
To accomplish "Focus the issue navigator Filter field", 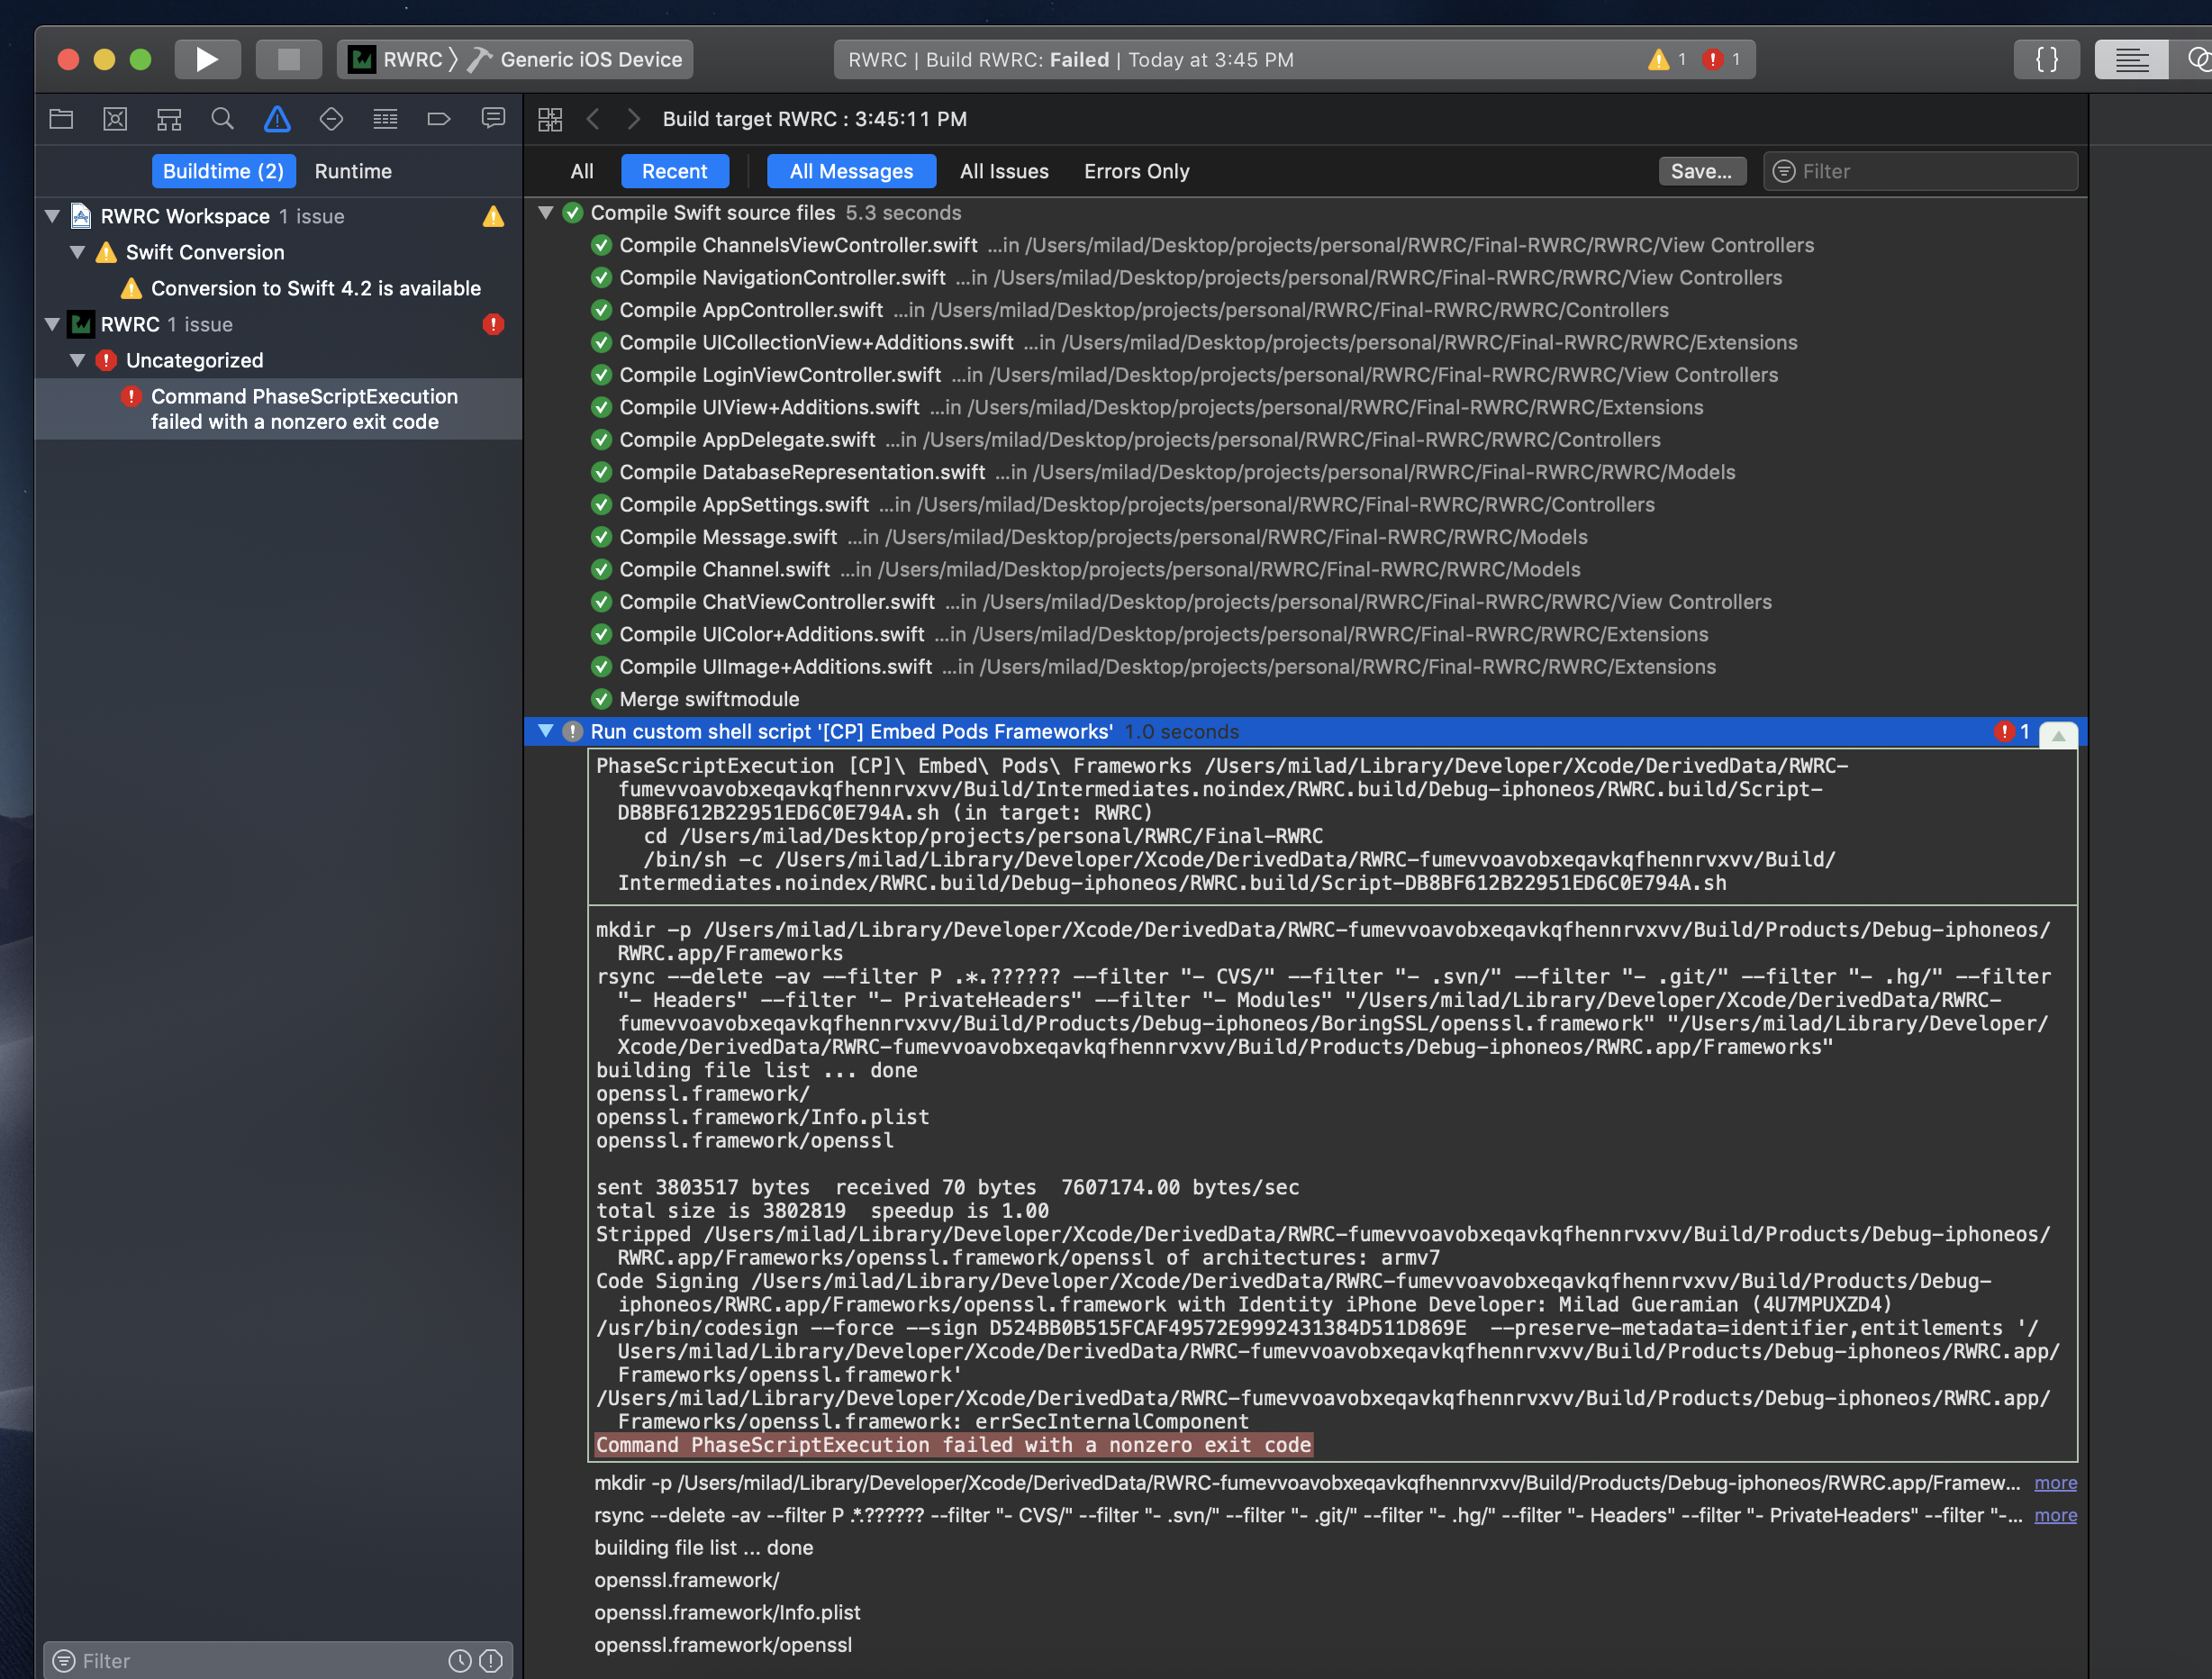I will point(278,1660).
